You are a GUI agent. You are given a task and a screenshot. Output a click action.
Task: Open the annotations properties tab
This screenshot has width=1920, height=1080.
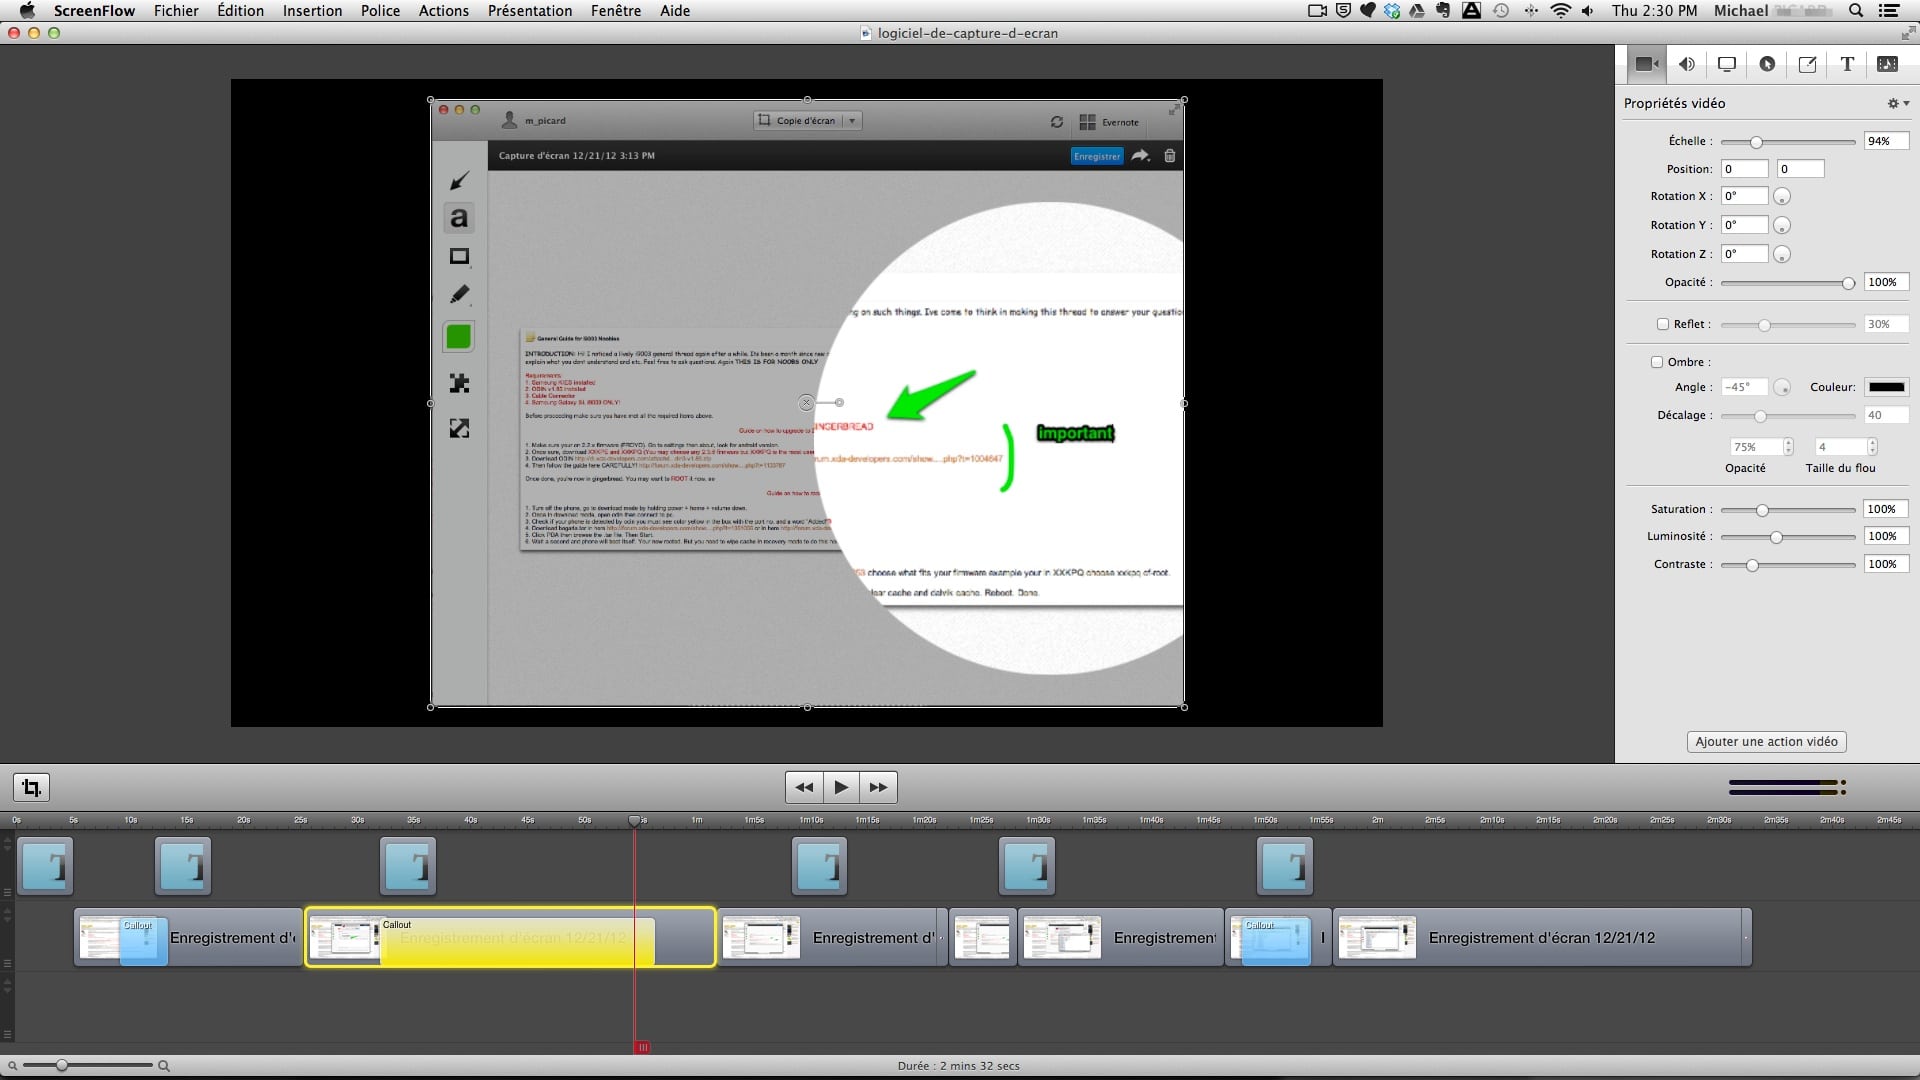pos(1807,64)
